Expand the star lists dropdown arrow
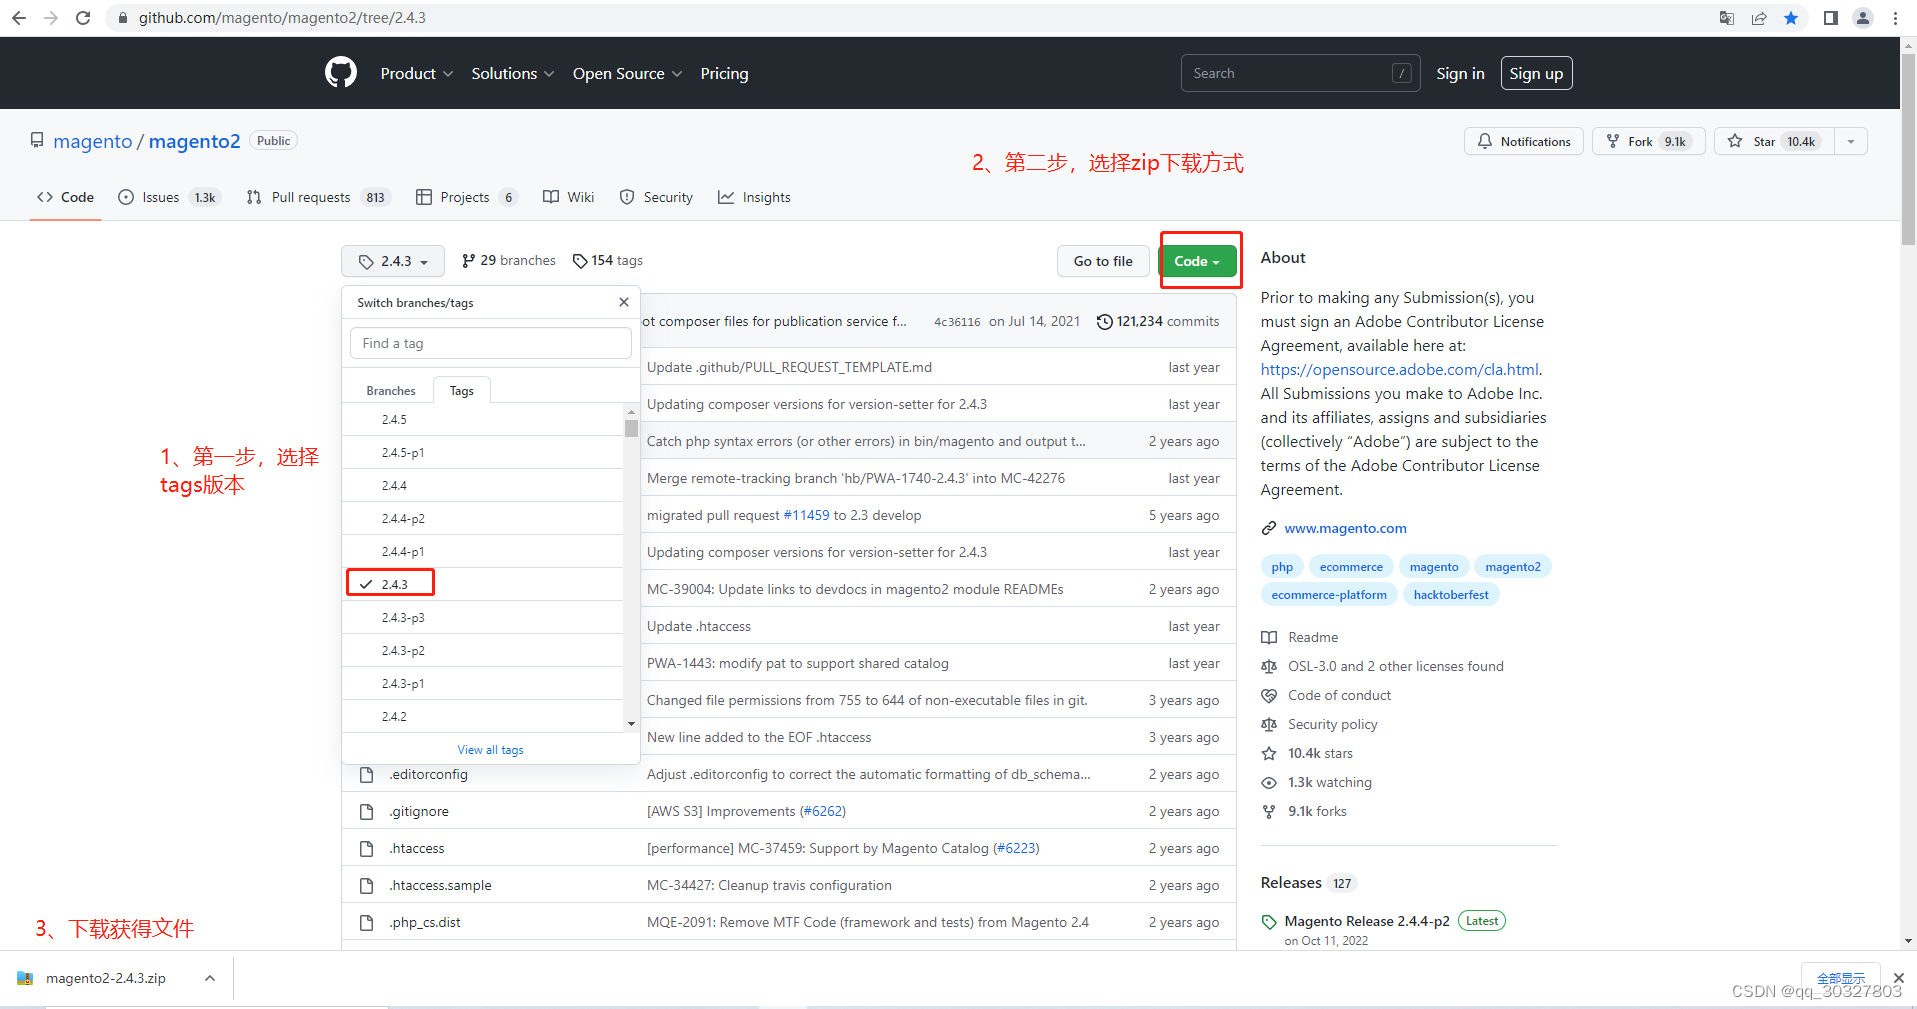The height and width of the screenshot is (1009, 1917). tap(1851, 141)
